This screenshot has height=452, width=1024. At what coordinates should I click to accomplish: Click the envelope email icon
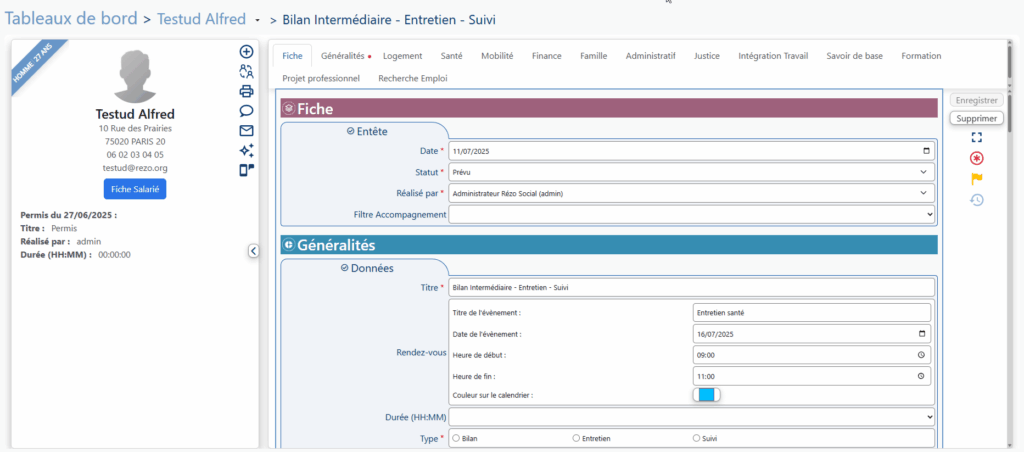coord(247,130)
